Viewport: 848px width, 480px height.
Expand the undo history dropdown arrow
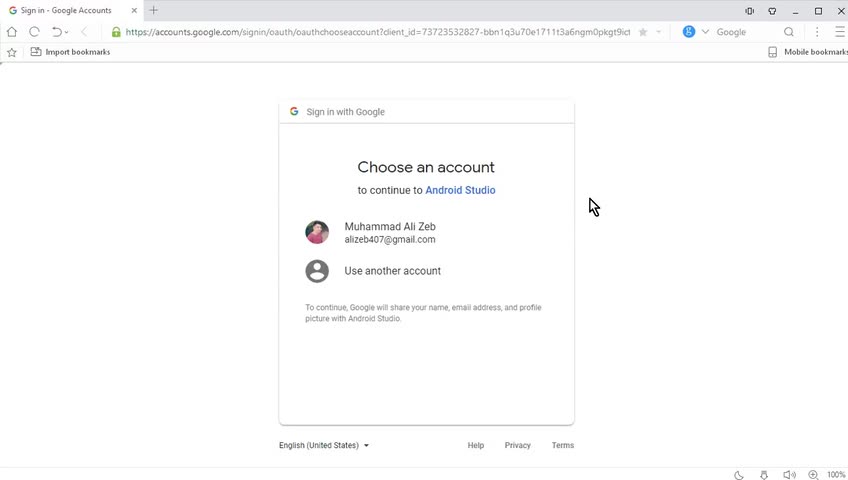click(67, 32)
